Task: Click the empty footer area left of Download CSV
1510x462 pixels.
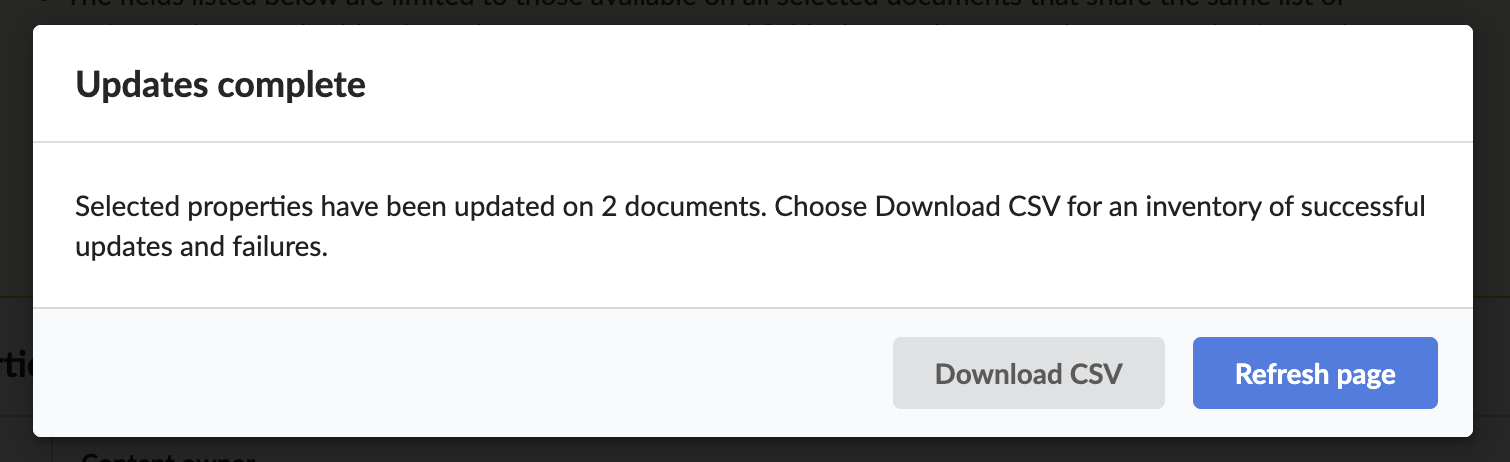Action: 460,373
